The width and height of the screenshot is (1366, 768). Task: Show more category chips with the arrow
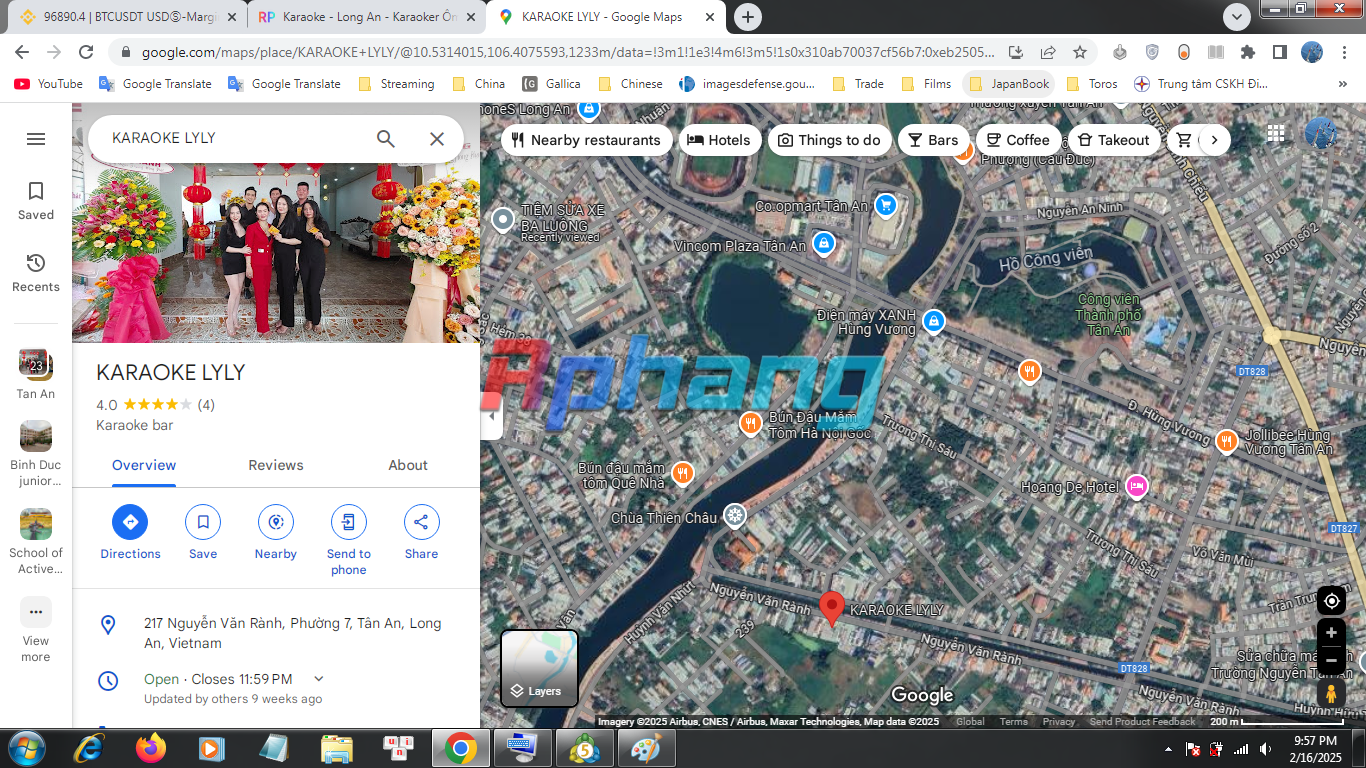point(1214,140)
